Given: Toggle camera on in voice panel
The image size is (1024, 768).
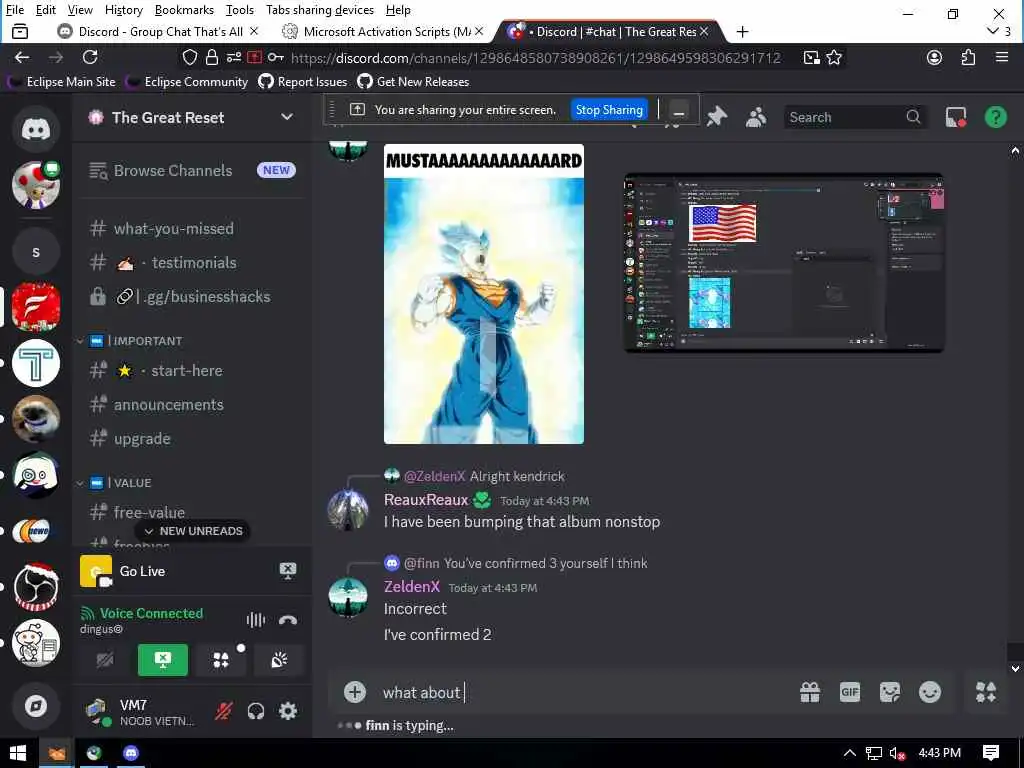Looking at the screenshot, I should (x=104, y=660).
